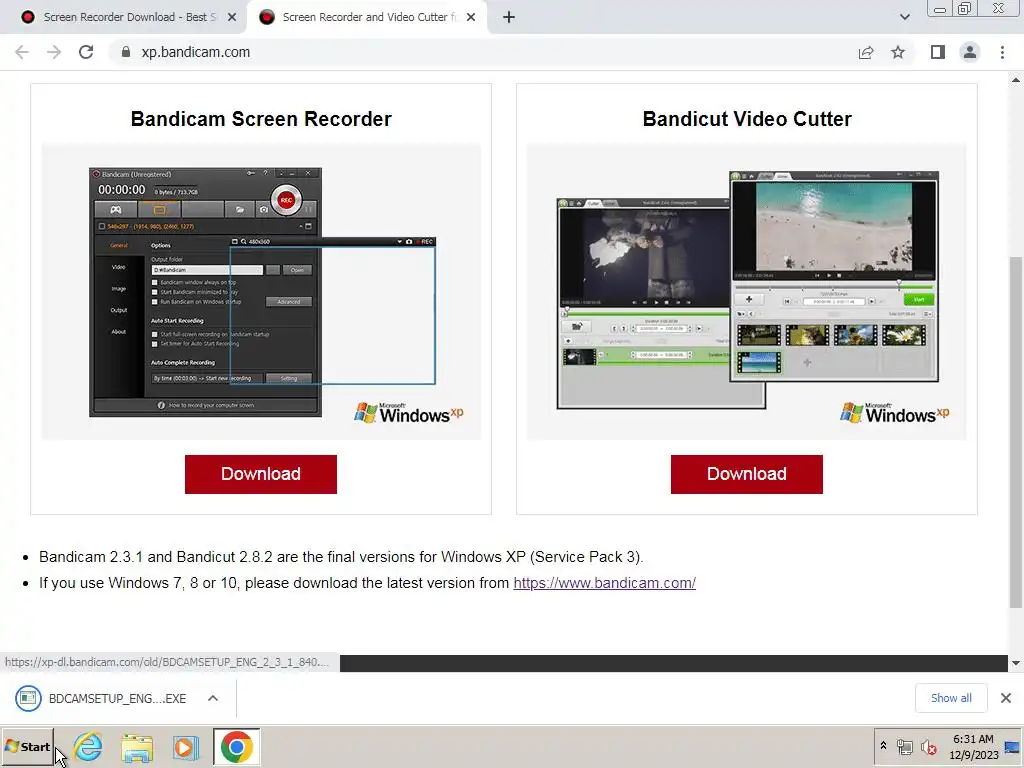Open the Chrome profile avatar
The width and height of the screenshot is (1024, 768).
[x=970, y=52]
